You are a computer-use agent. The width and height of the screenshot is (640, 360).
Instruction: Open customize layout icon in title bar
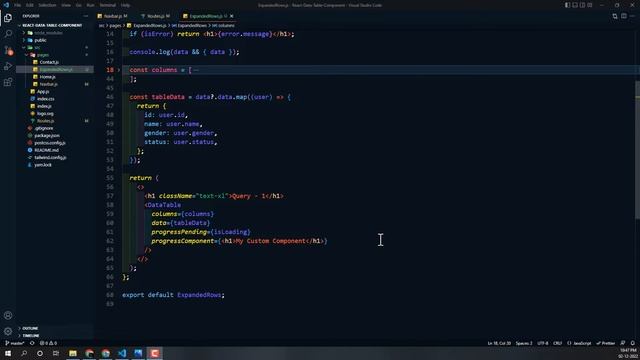pos(589,5)
